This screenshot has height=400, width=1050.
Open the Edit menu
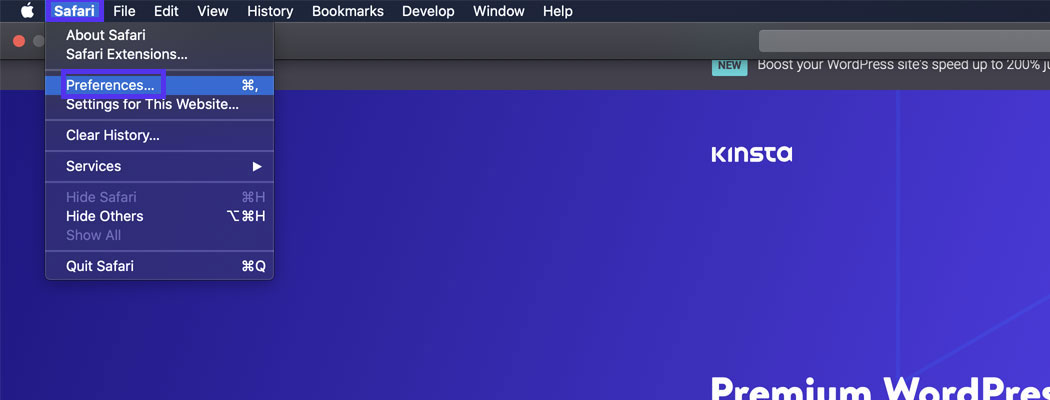tap(166, 11)
